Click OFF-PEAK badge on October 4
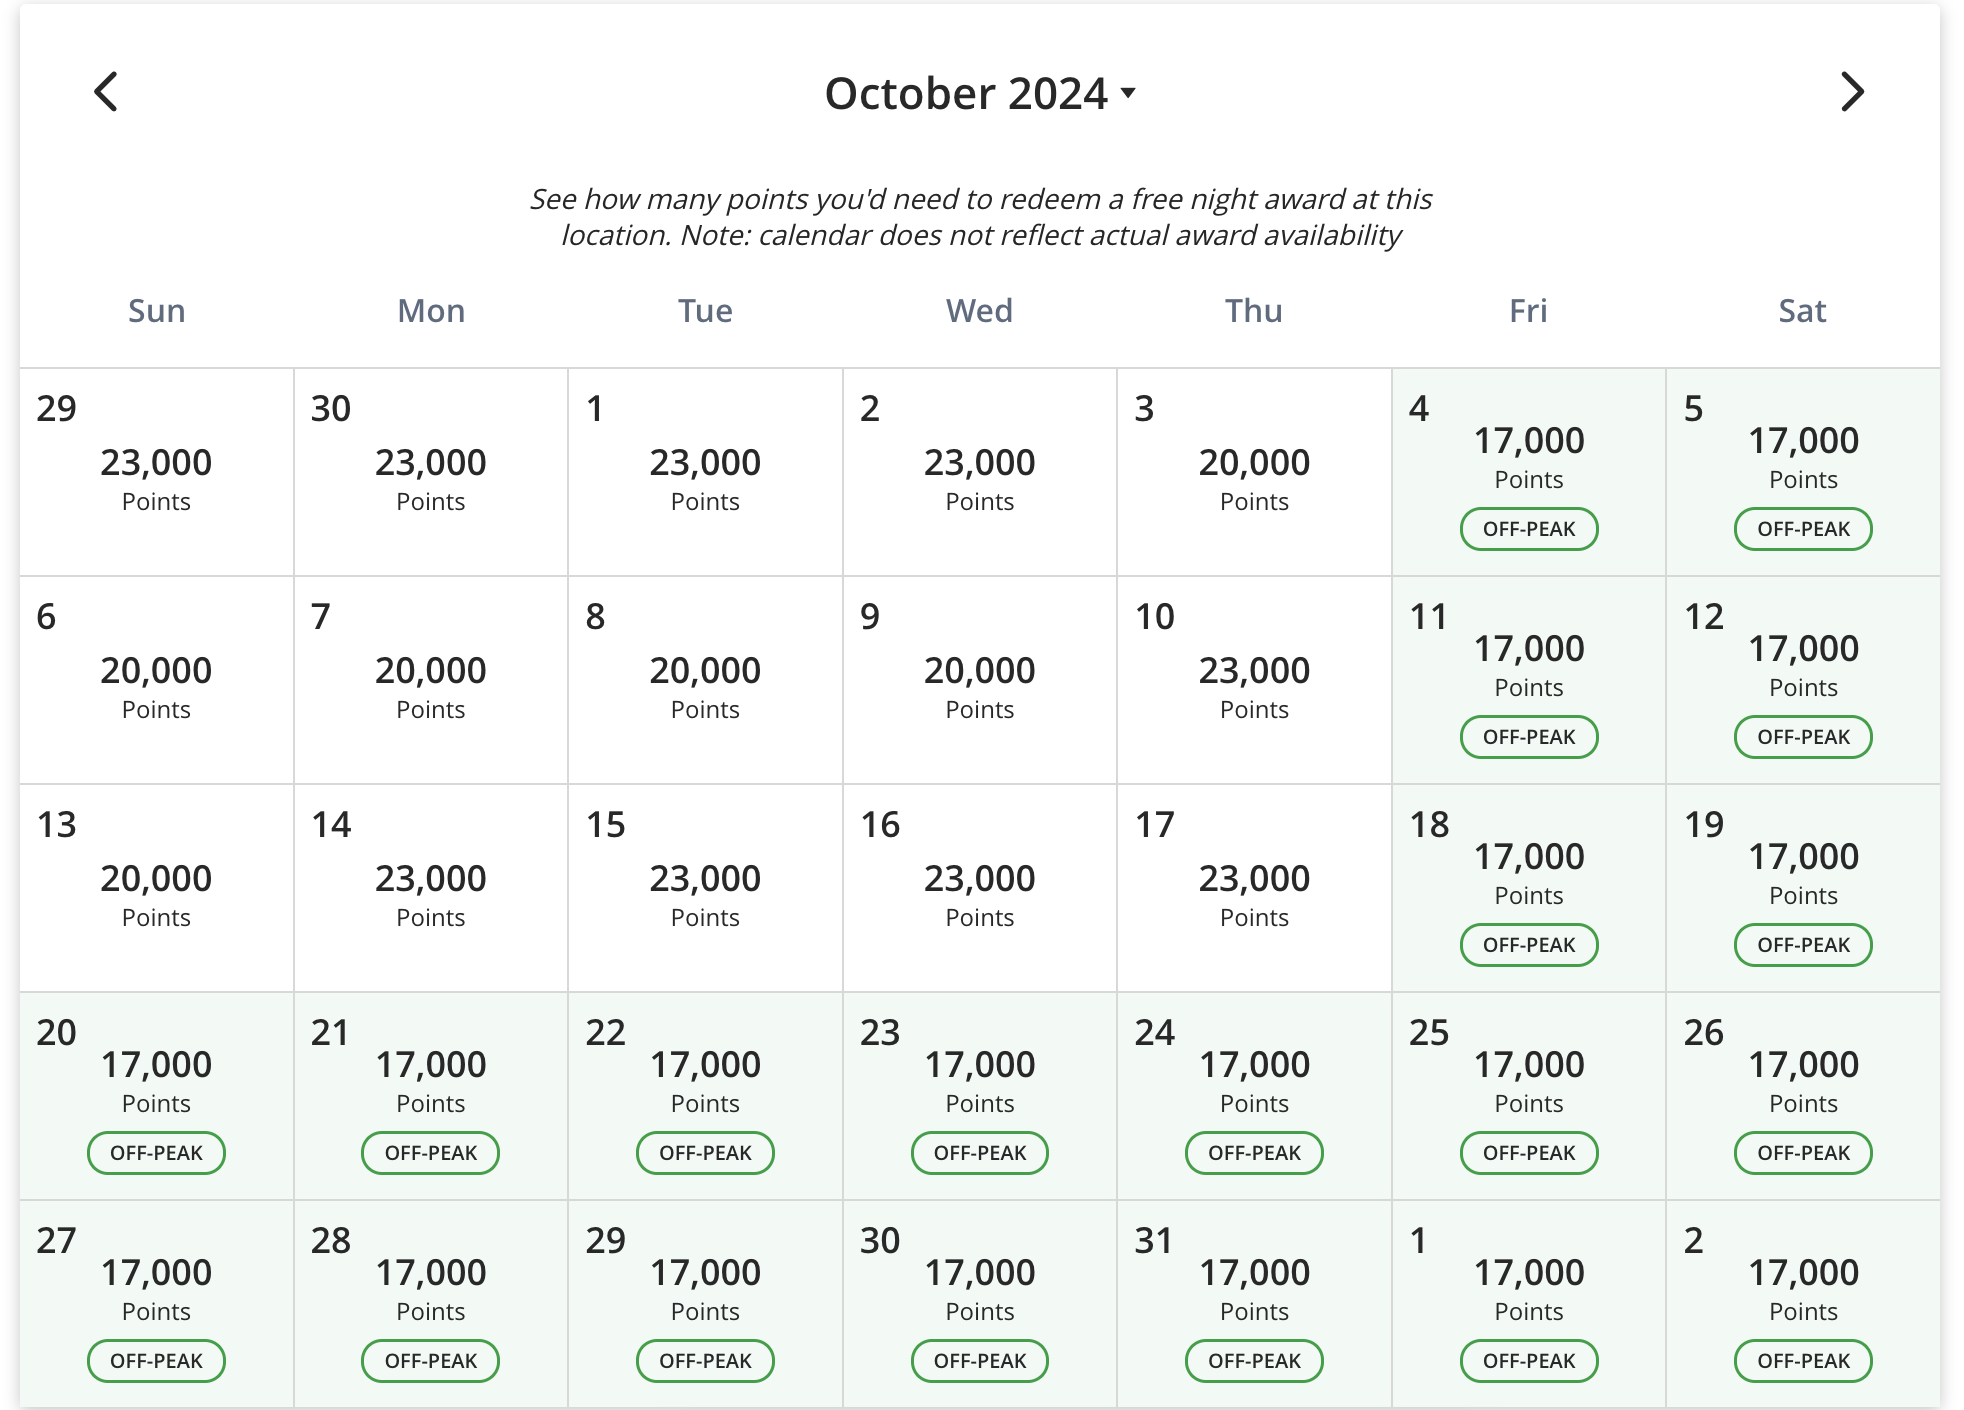The height and width of the screenshot is (1410, 1964). 1529,529
